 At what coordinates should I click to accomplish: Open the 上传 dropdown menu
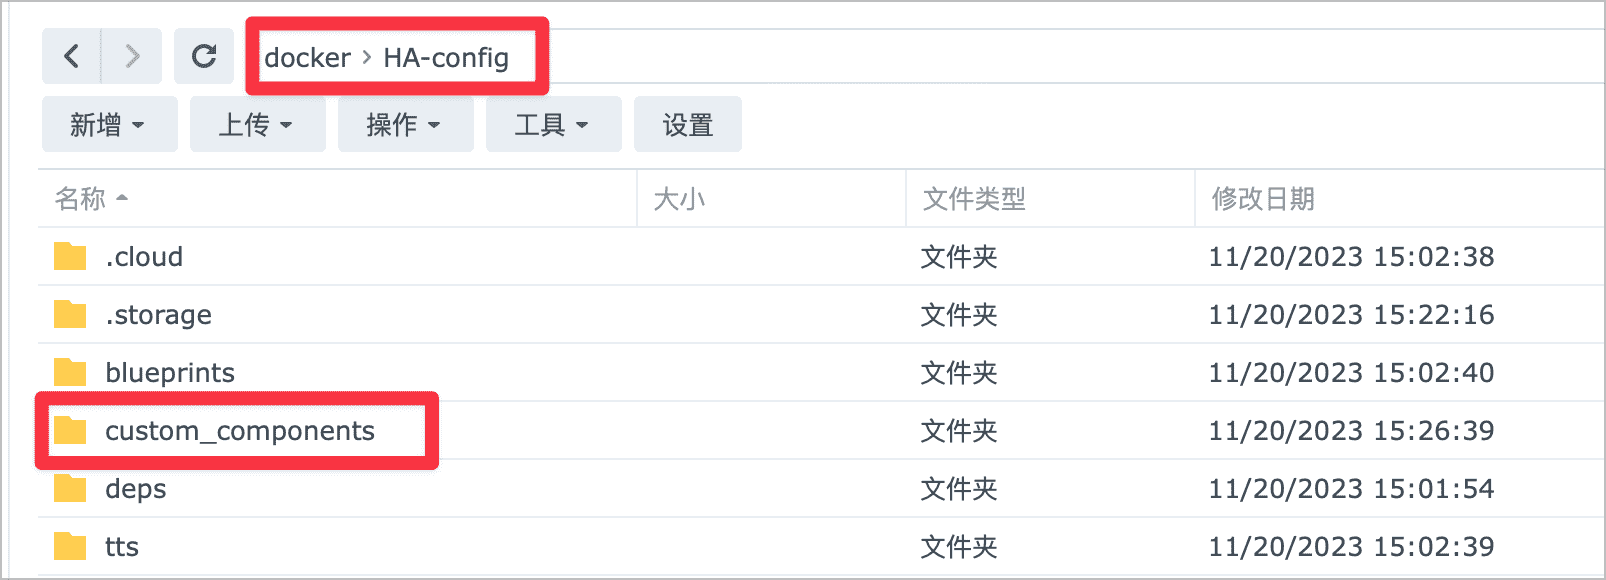tap(257, 125)
